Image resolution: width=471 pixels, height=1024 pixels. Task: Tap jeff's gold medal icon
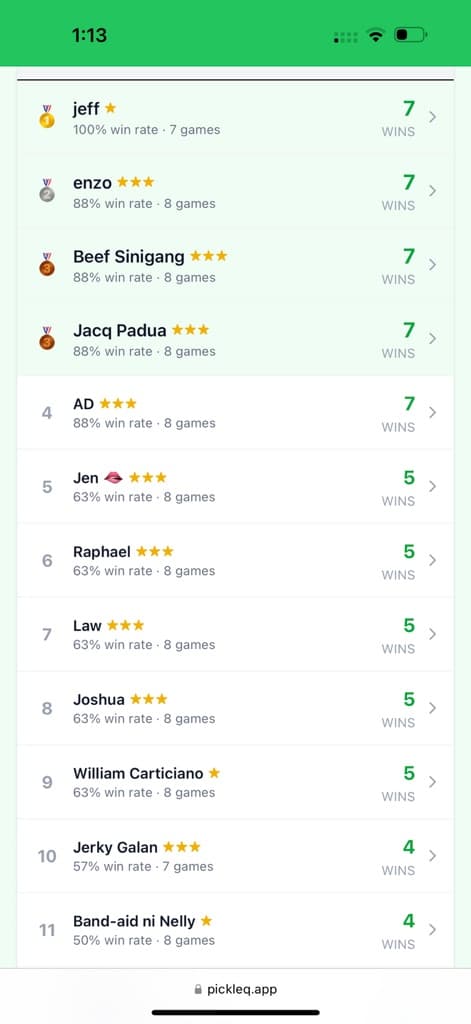[46, 117]
